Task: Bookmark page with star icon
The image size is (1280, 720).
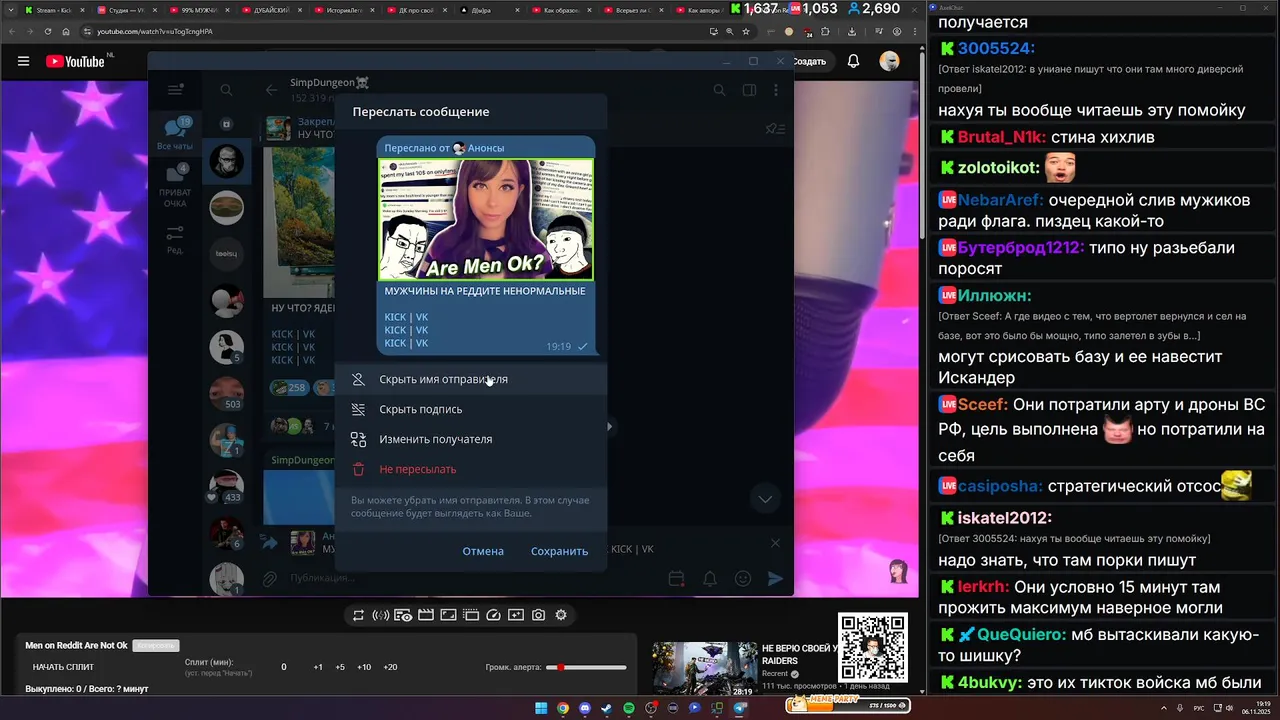Action: 745,31
